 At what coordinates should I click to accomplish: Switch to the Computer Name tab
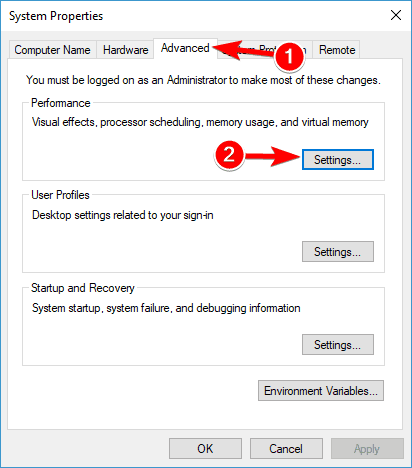pyautogui.click(x=52, y=50)
